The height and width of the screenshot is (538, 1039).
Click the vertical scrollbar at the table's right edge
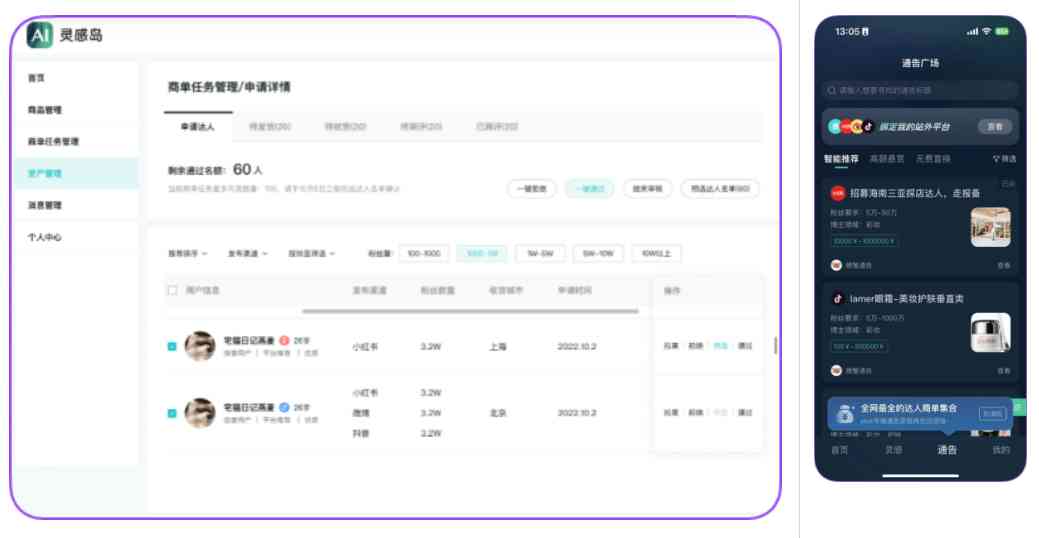[x=776, y=345]
